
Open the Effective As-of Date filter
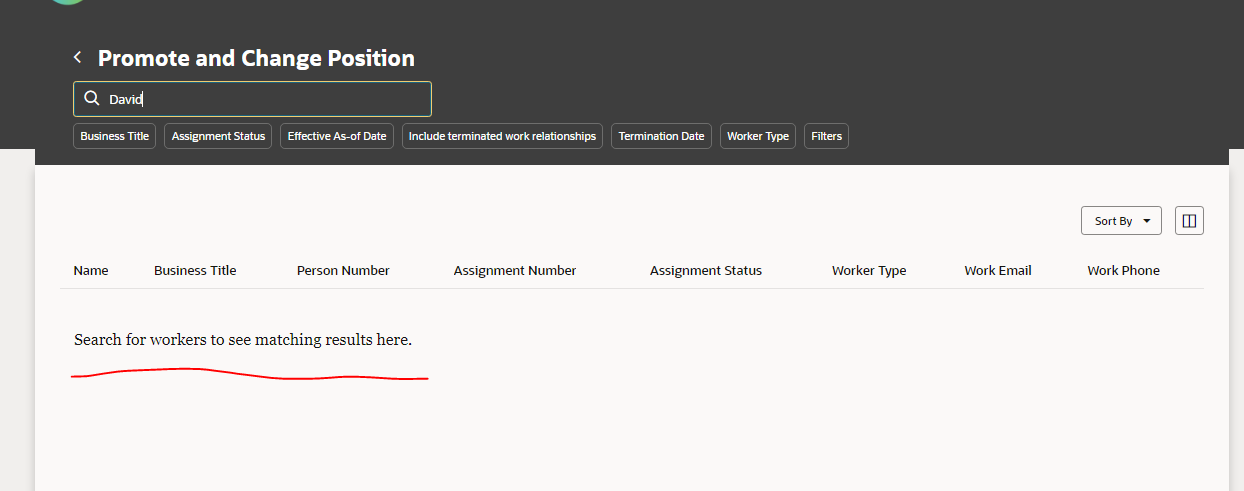[x=337, y=136]
